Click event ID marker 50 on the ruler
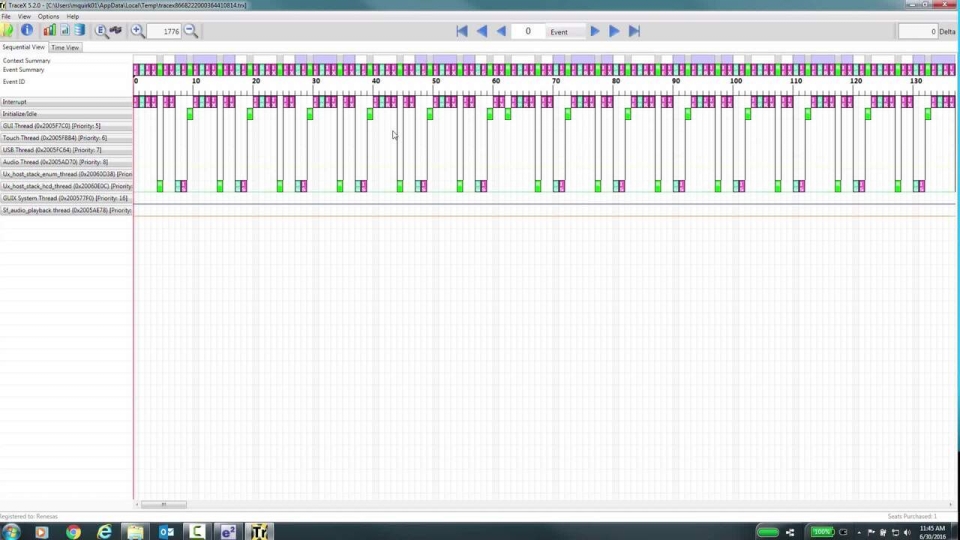 [436, 81]
